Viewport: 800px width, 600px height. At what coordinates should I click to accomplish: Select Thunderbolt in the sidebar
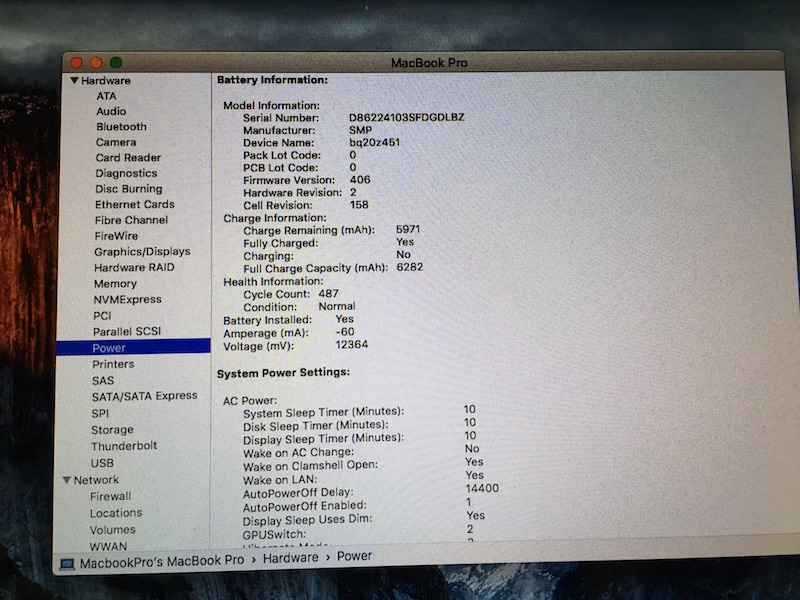pos(124,446)
